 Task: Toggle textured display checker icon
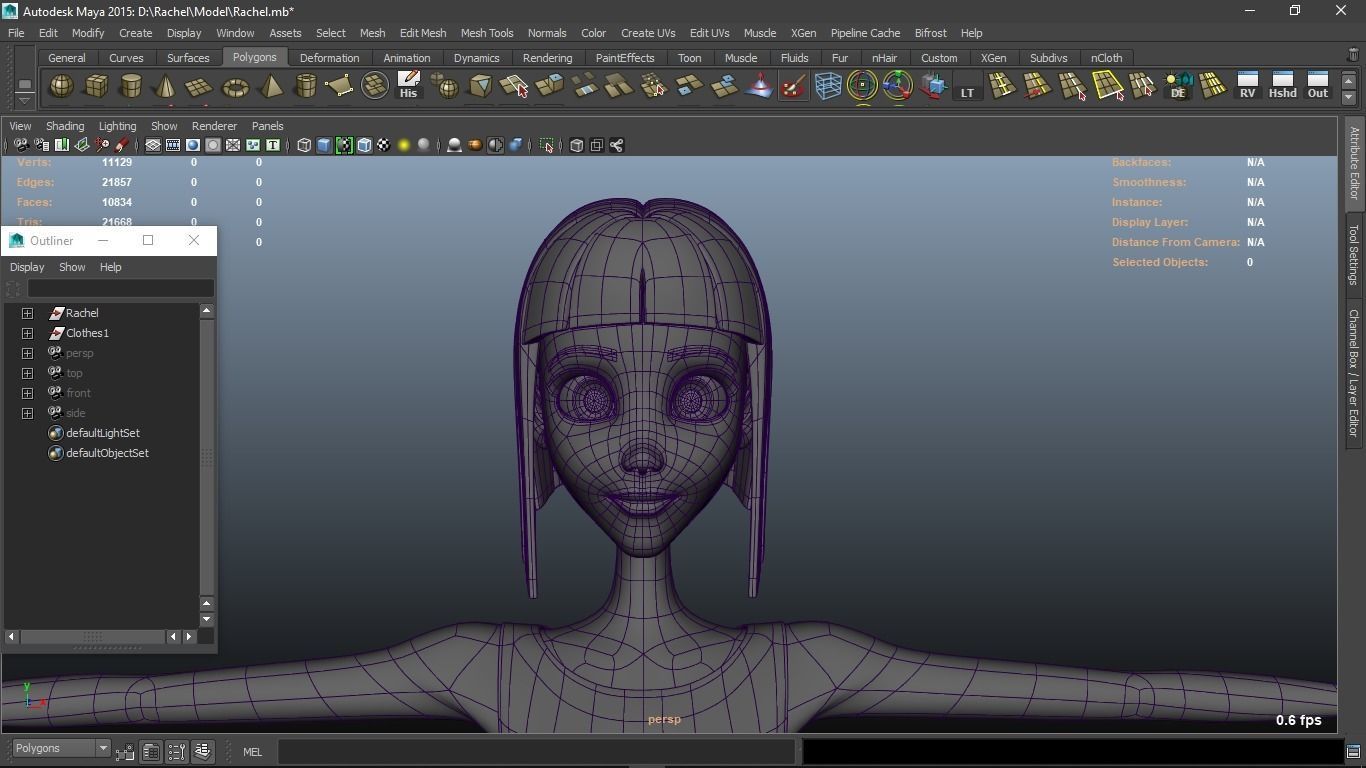383,145
